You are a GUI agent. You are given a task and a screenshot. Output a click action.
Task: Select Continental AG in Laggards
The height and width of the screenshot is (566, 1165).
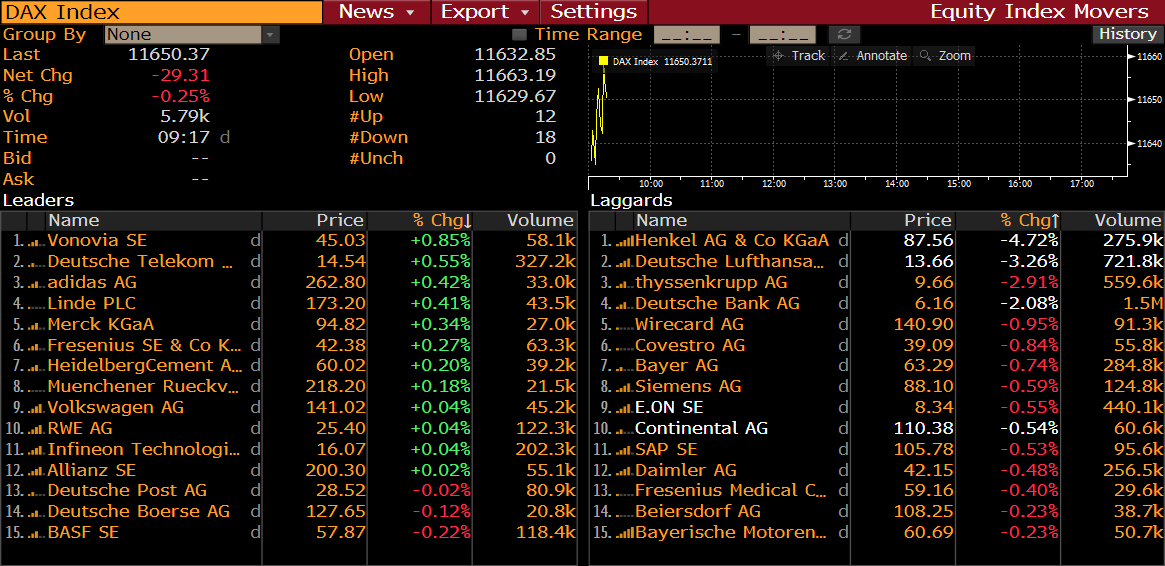701,429
